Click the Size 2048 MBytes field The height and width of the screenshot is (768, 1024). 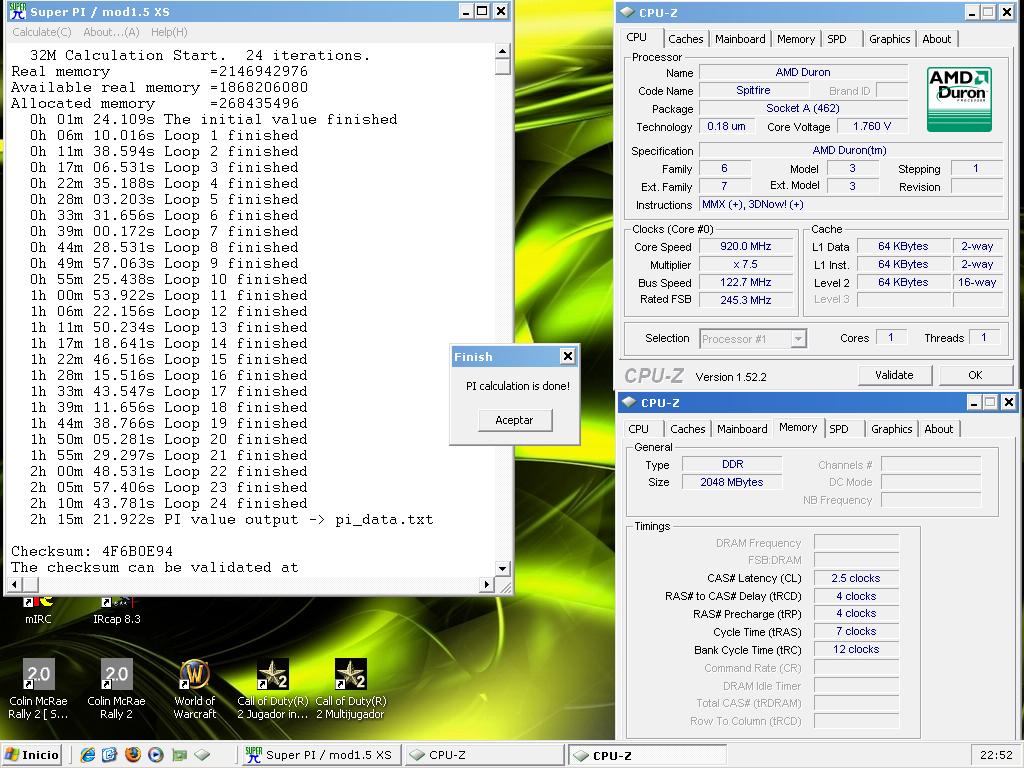pos(731,482)
